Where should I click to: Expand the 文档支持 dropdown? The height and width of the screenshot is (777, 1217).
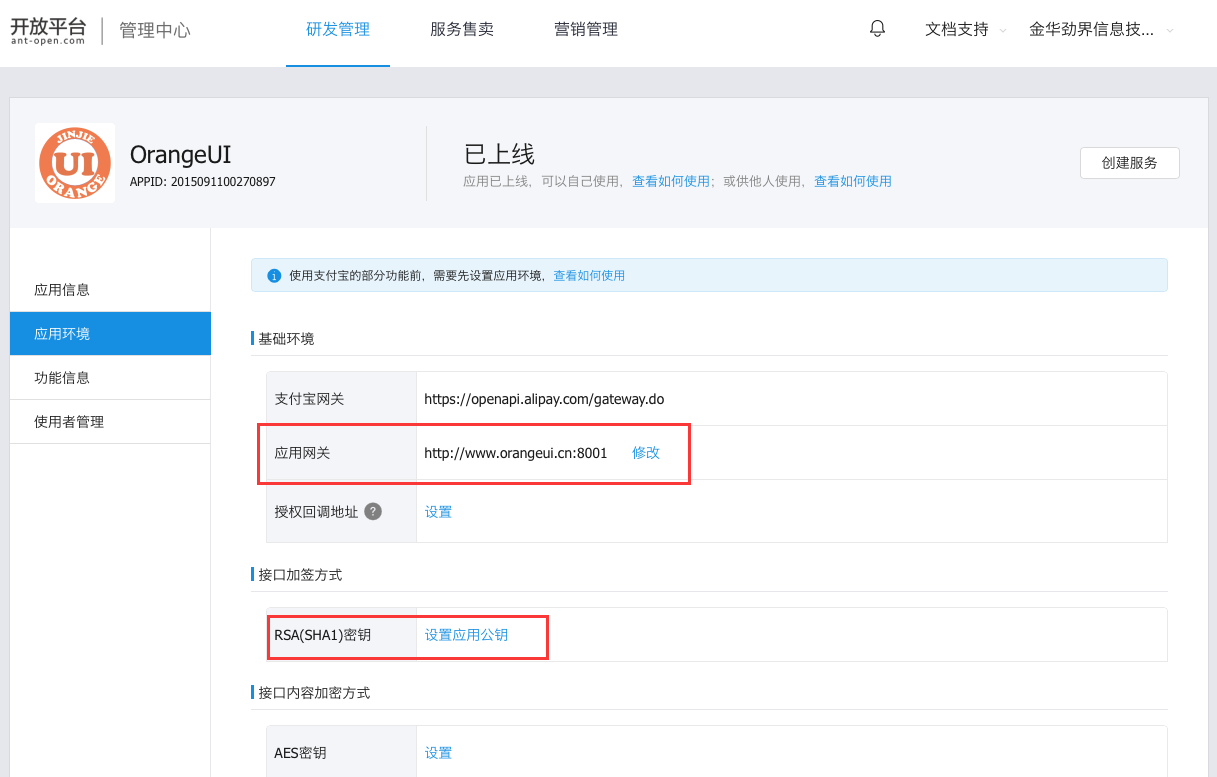(965, 30)
